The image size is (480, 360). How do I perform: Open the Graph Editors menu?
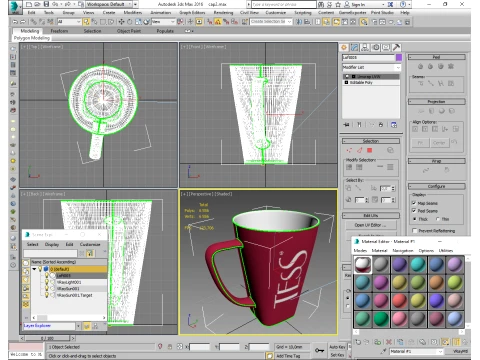coord(192,13)
